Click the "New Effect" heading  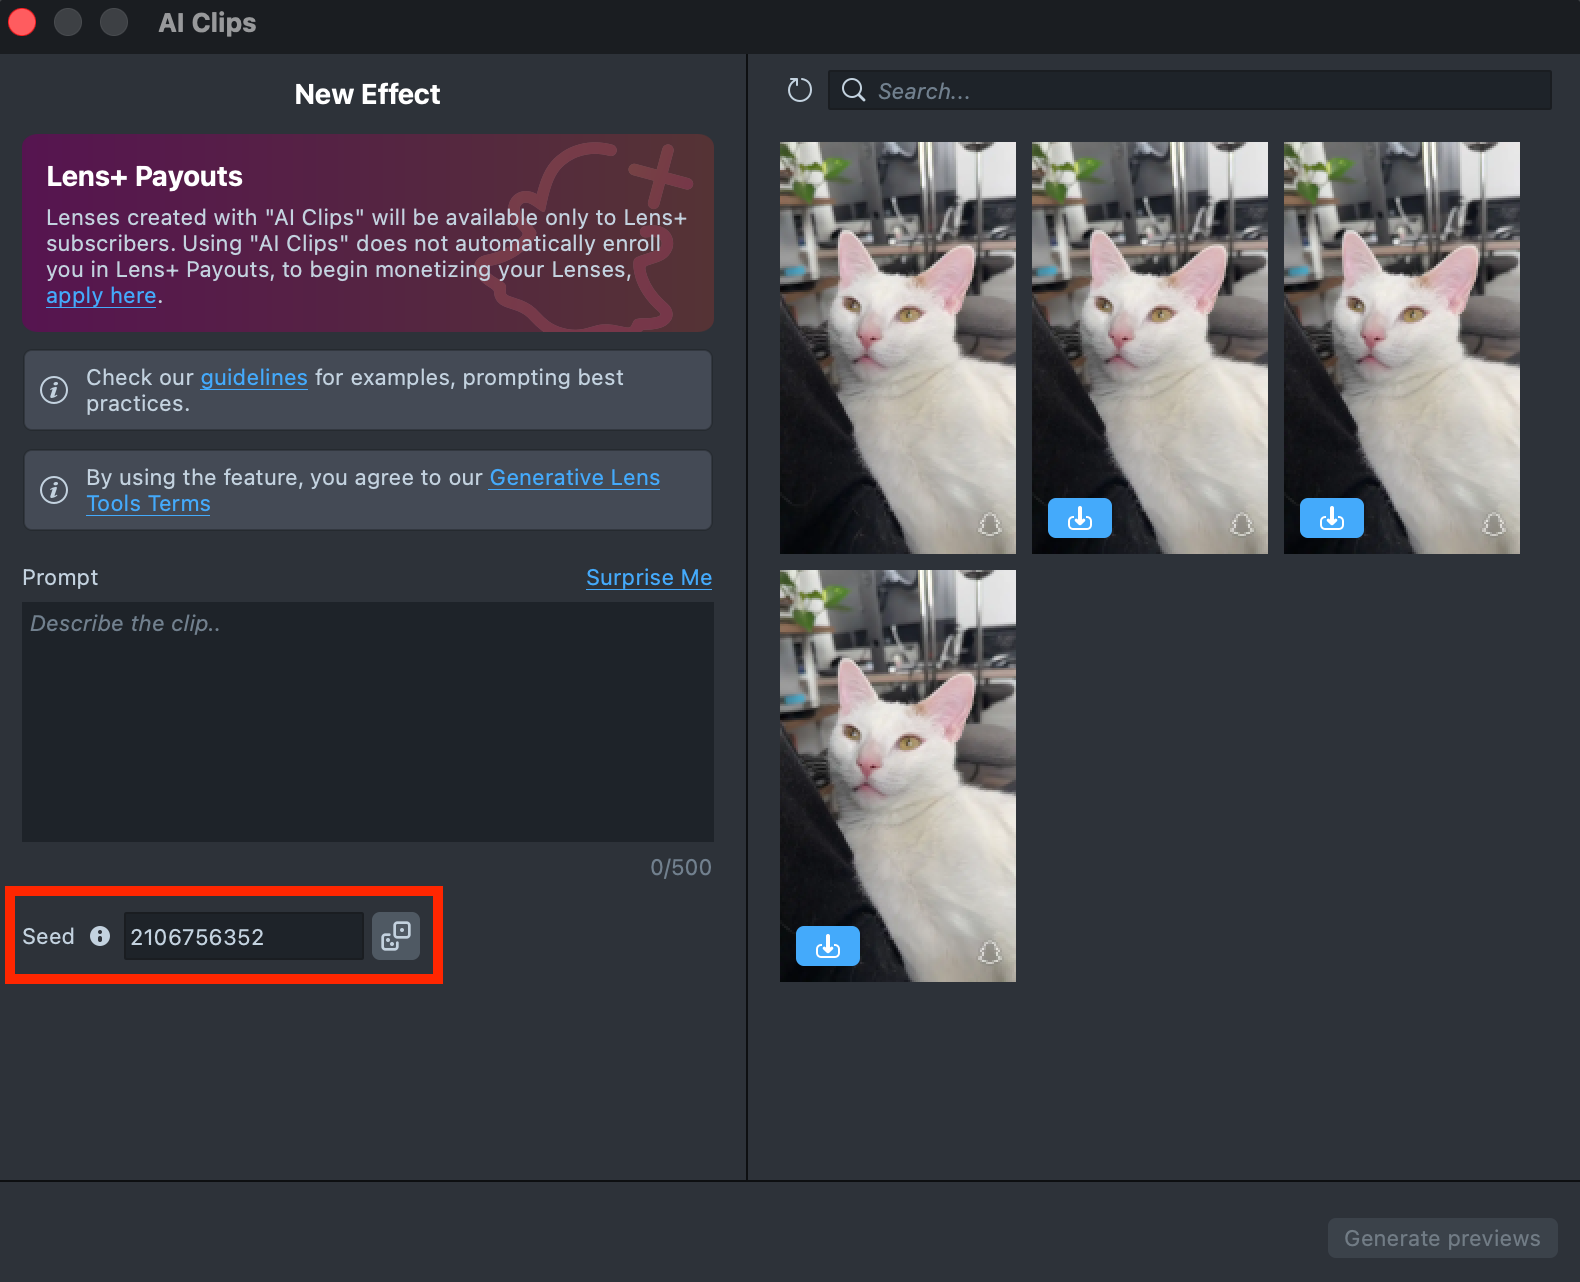[368, 94]
